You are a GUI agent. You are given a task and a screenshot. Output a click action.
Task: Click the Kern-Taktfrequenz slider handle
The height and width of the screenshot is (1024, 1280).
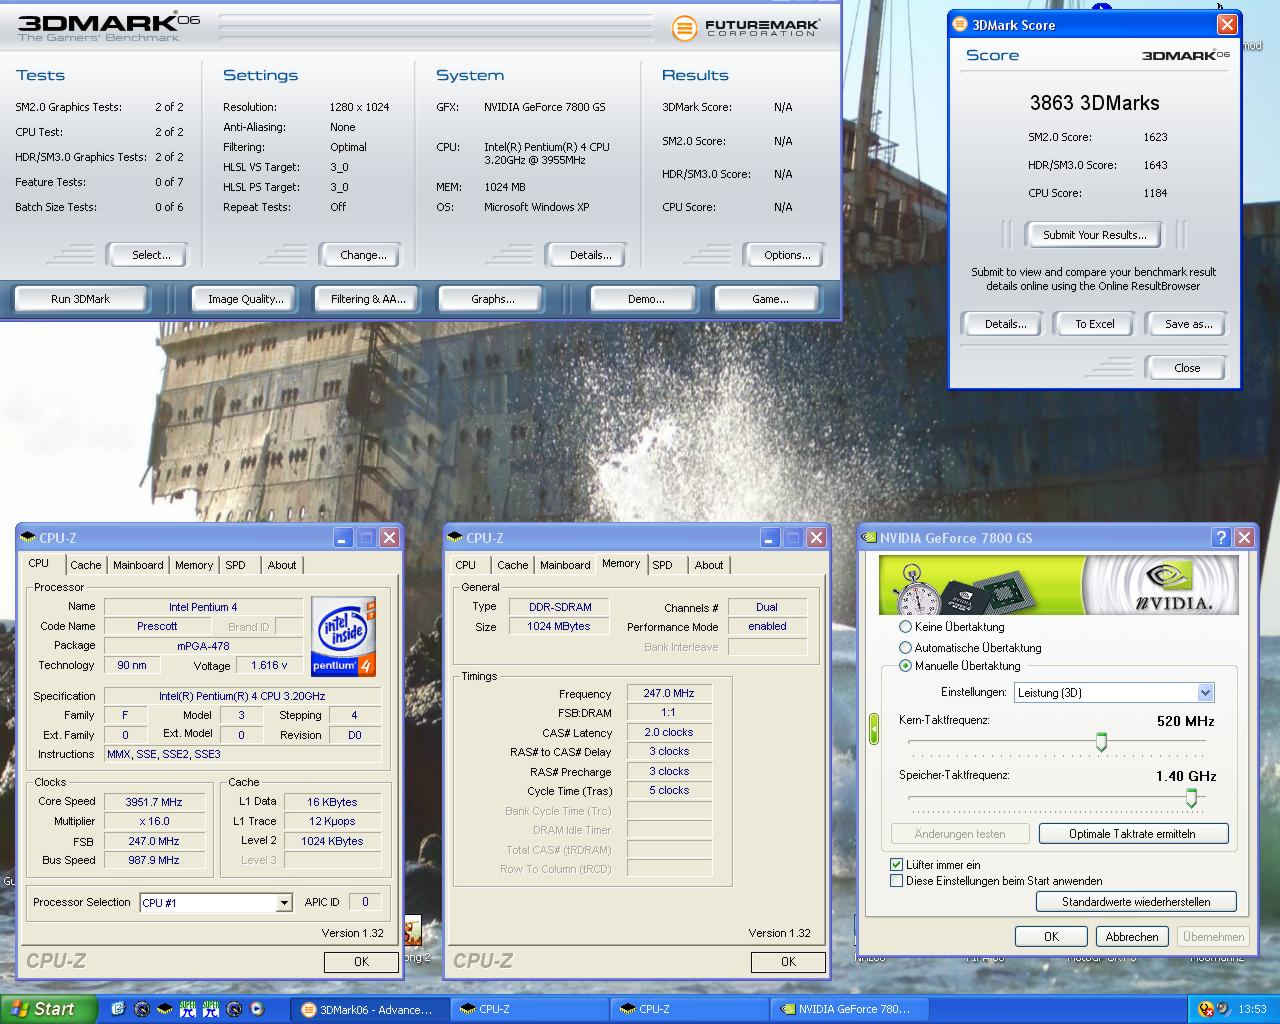[x=1101, y=741]
